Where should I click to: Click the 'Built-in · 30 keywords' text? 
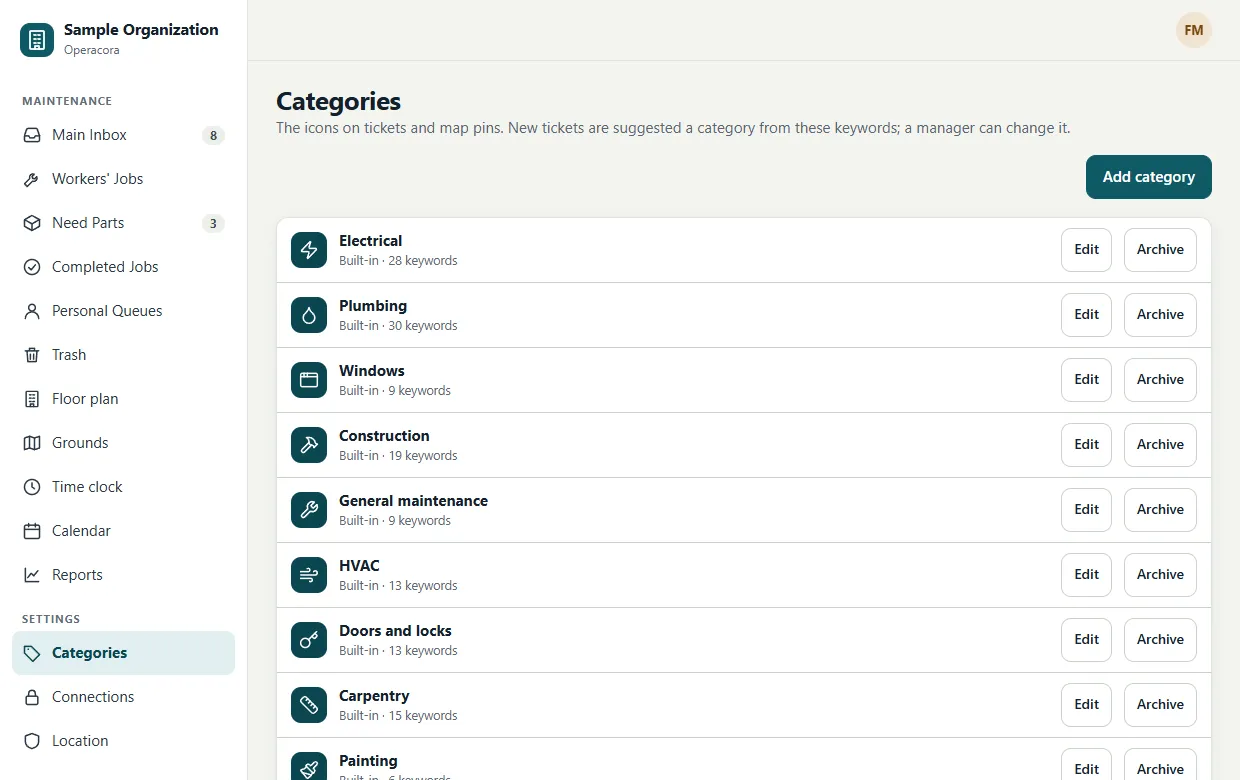pos(398,326)
